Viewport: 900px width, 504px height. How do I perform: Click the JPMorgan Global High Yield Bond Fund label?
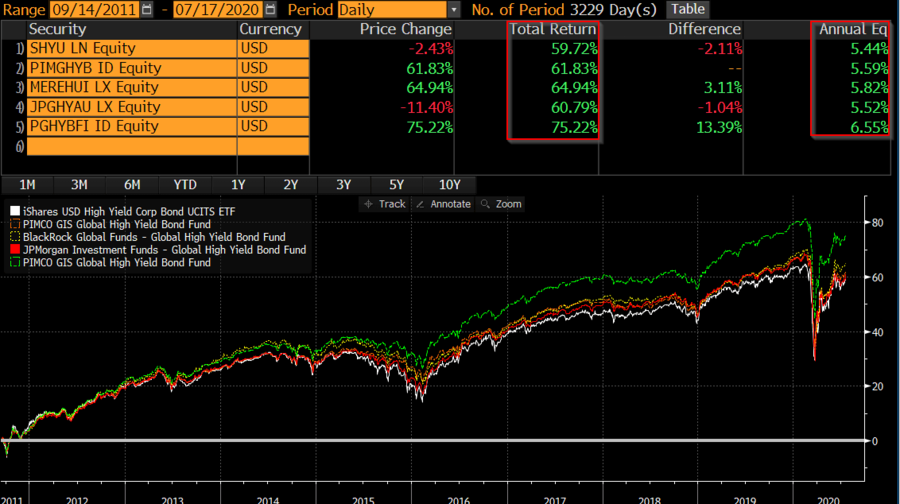(165, 250)
